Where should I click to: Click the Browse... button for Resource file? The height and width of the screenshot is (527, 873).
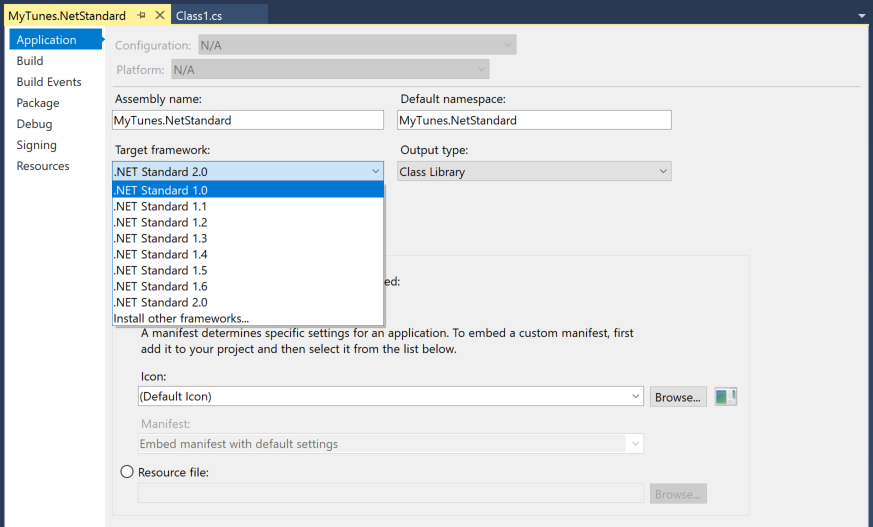point(678,494)
